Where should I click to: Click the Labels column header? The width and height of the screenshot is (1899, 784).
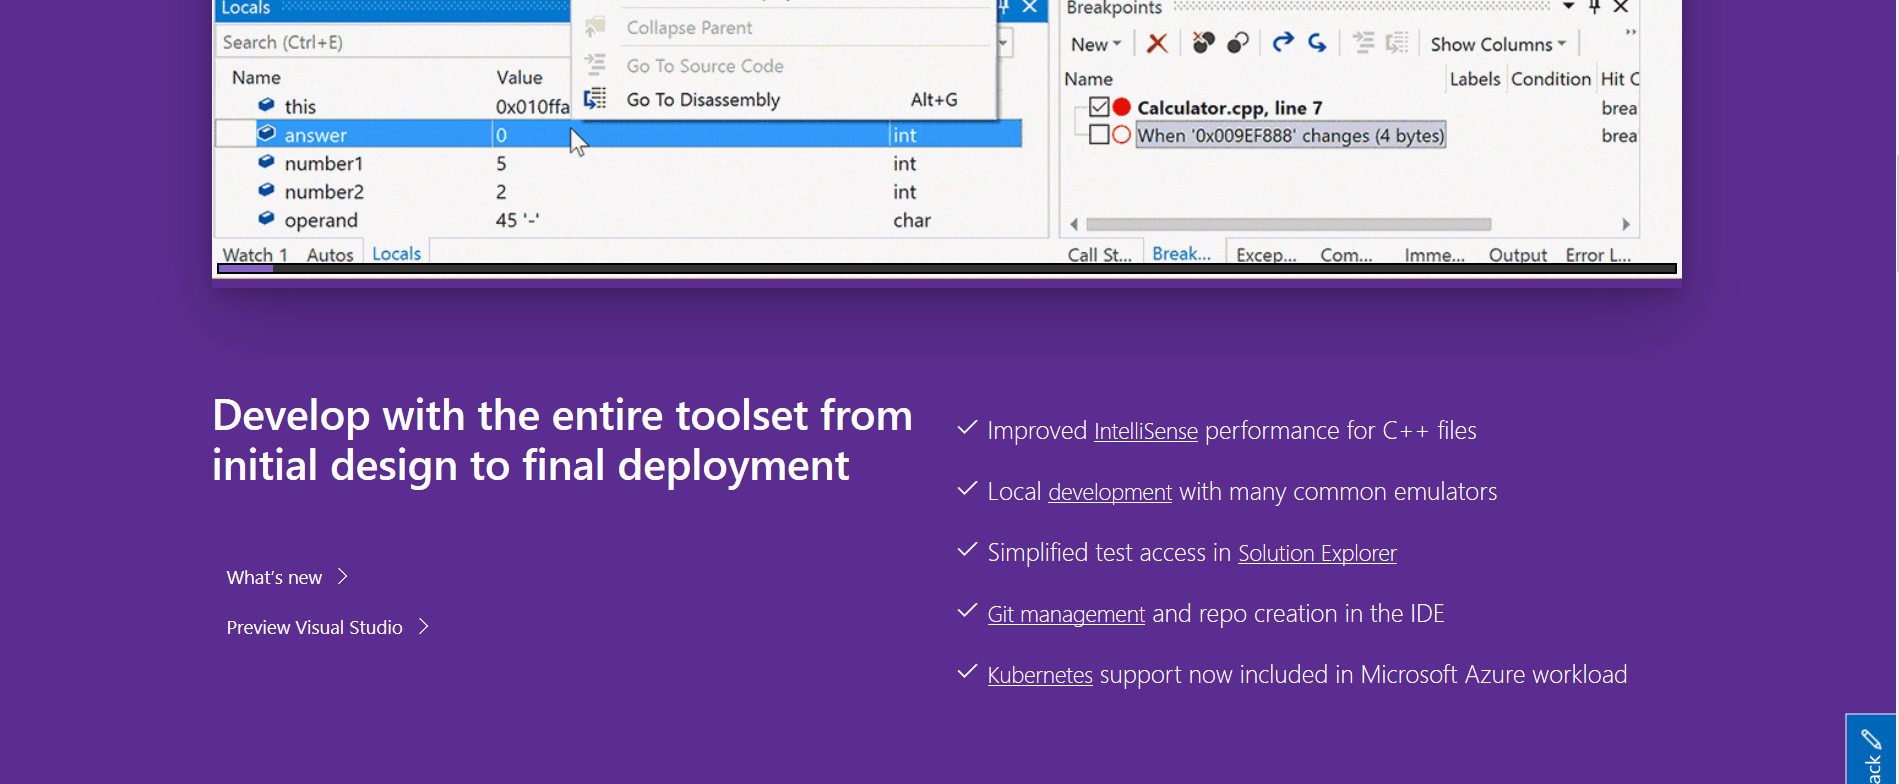pos(1475,79)
